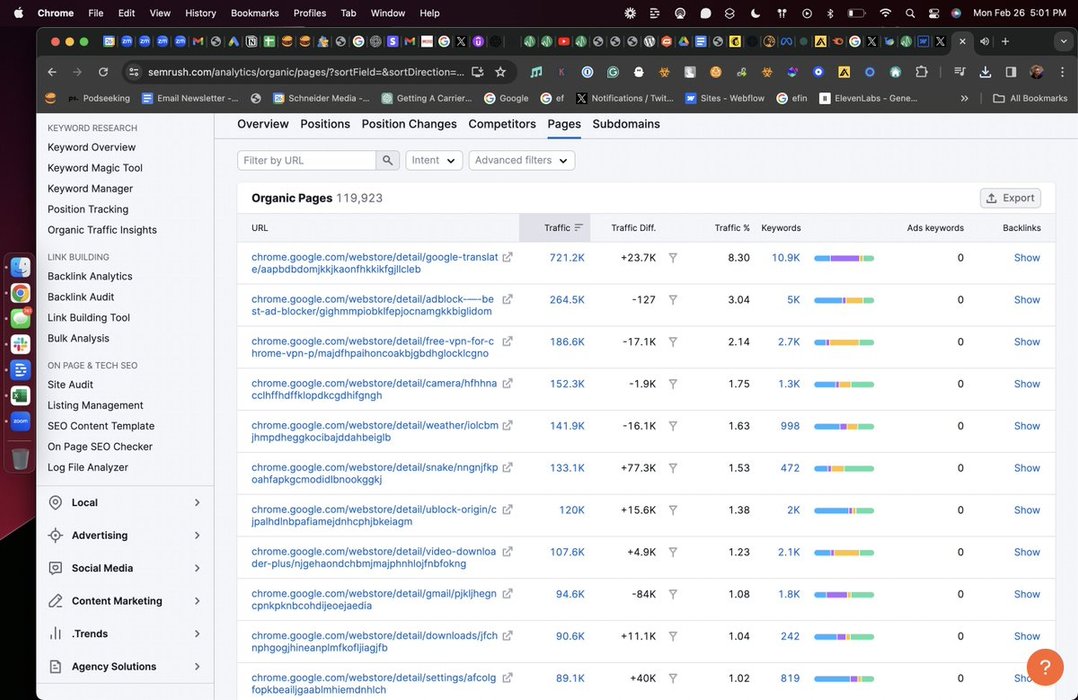
Task: Click the orange help question mark button
Action: tap(1044, 667)
